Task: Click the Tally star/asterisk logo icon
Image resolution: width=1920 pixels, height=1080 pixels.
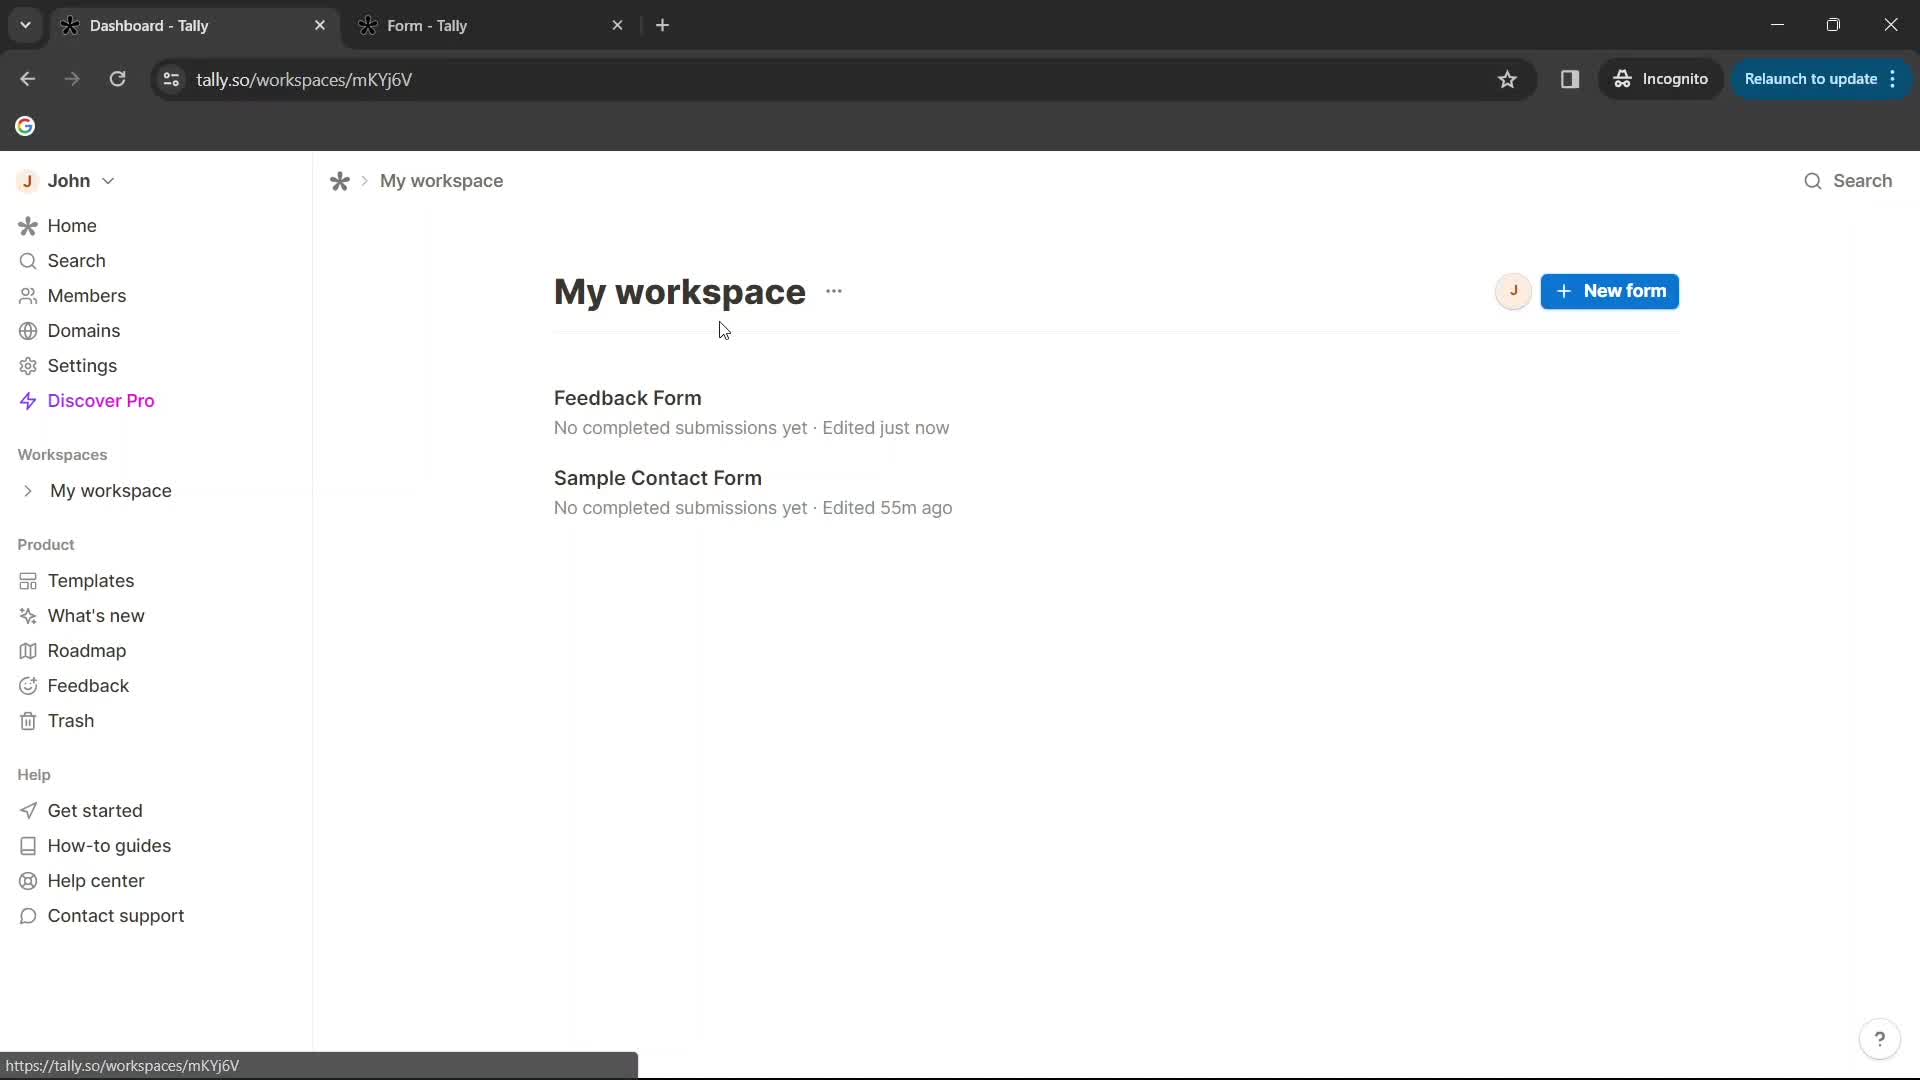Action: [340, 181]
